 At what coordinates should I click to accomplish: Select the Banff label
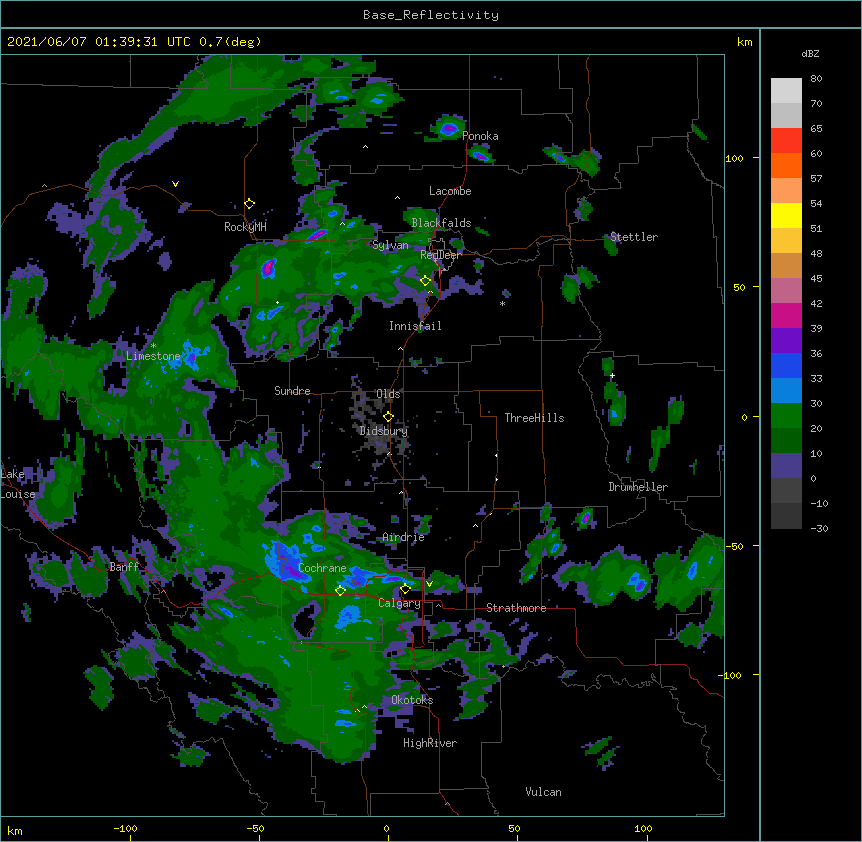point(124,567)
